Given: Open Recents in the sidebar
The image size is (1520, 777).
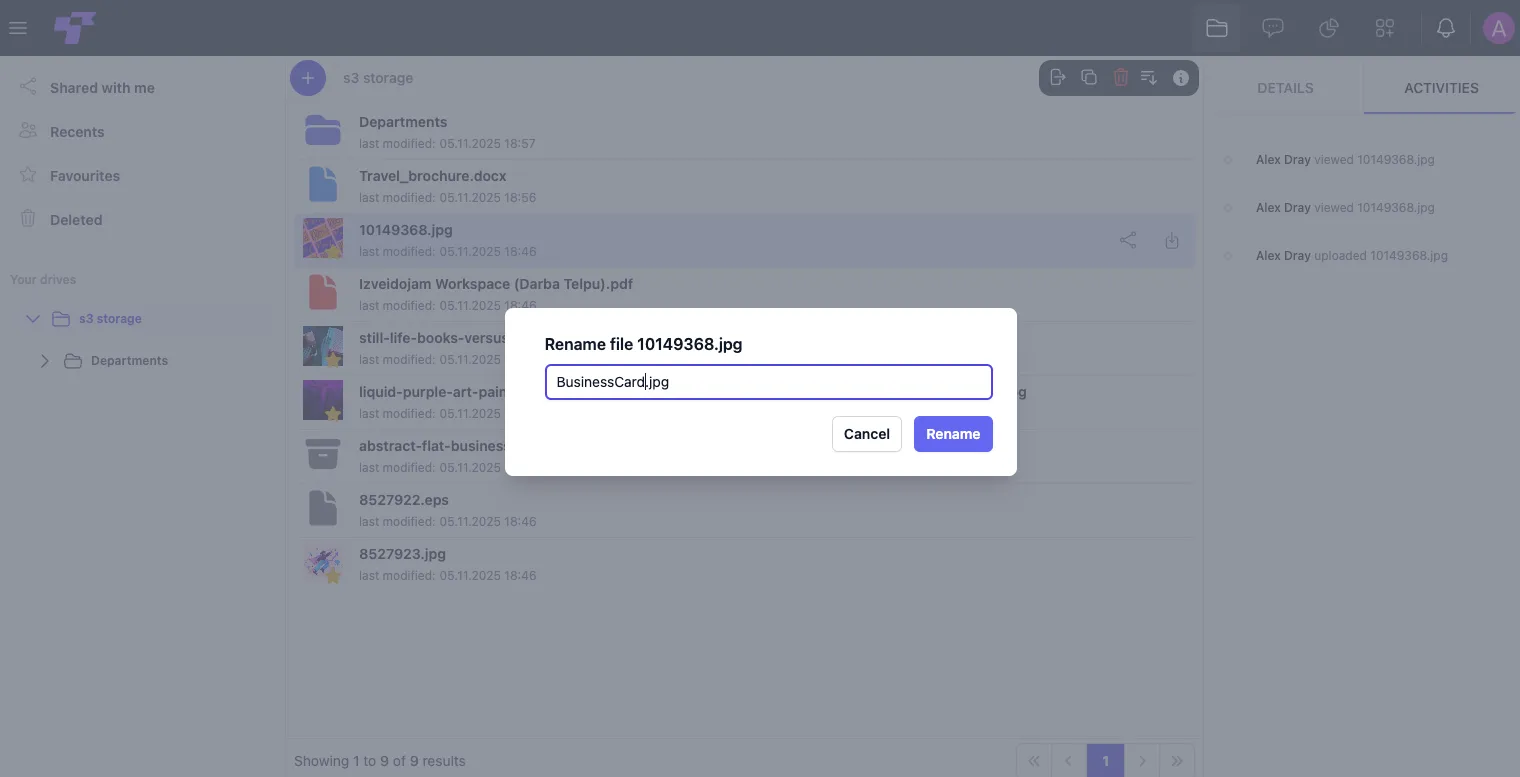Looking at the screenshot, I should (x=77, y=132).
